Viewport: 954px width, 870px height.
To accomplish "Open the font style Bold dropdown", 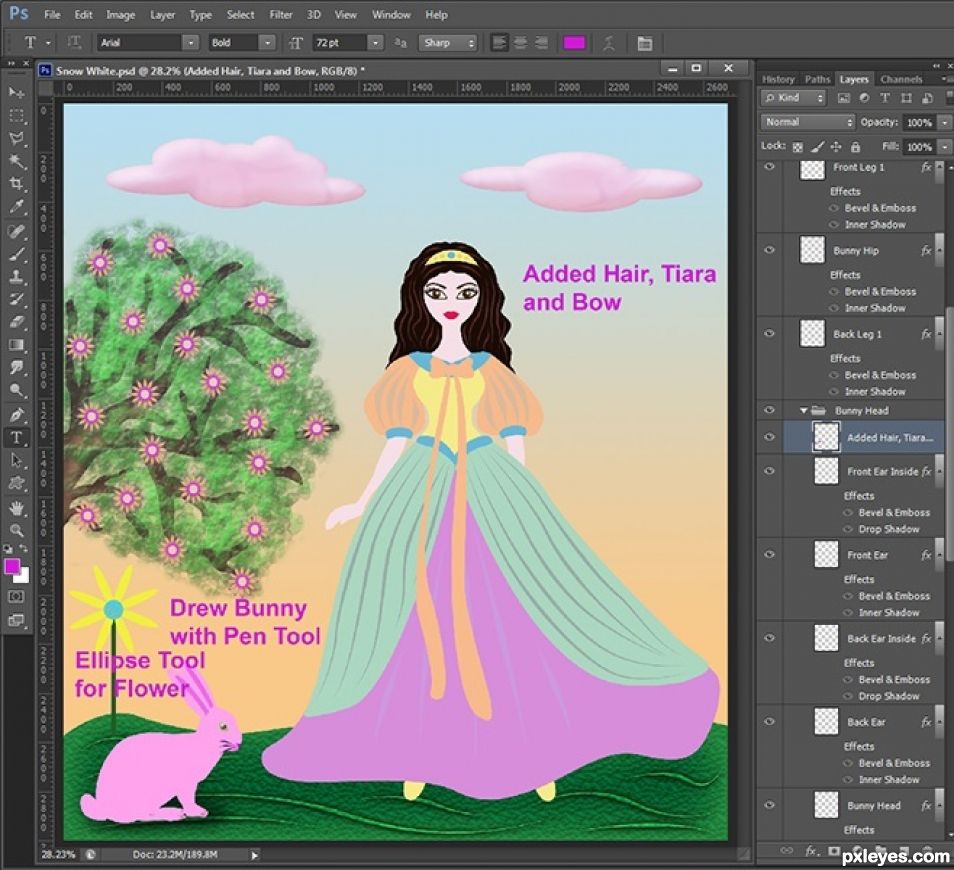I will click(267, 43).
